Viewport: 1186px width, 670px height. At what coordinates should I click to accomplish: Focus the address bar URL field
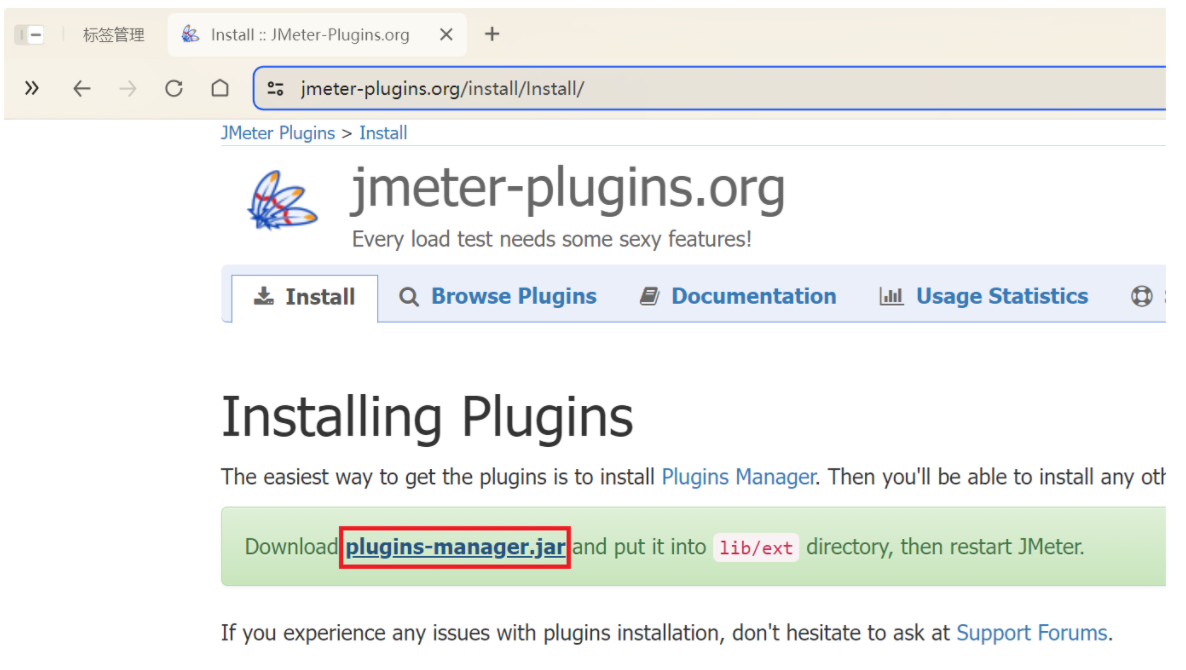[711, 88]
